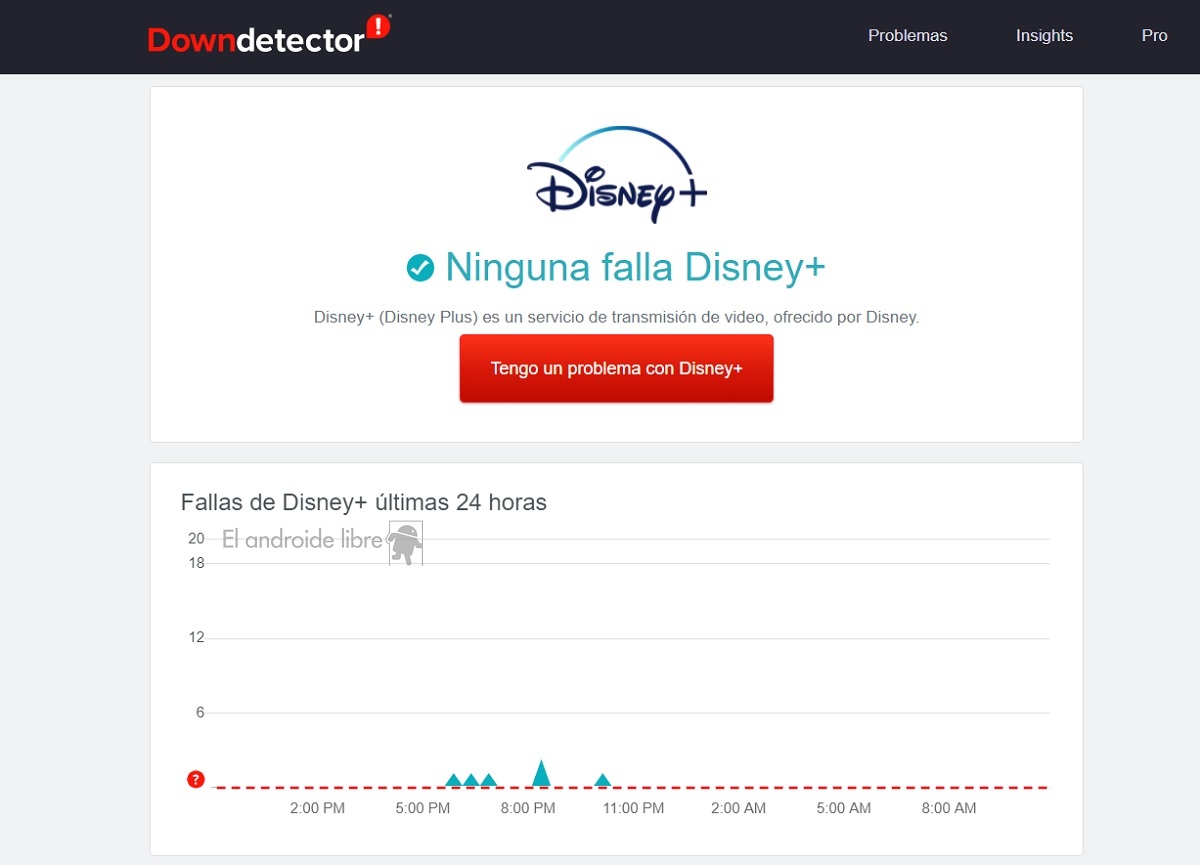Image resolution: width=1200 pixels, height=865 pixels.
Task: Click the 8:00 PM axis label
Action: tap(528, 808)
